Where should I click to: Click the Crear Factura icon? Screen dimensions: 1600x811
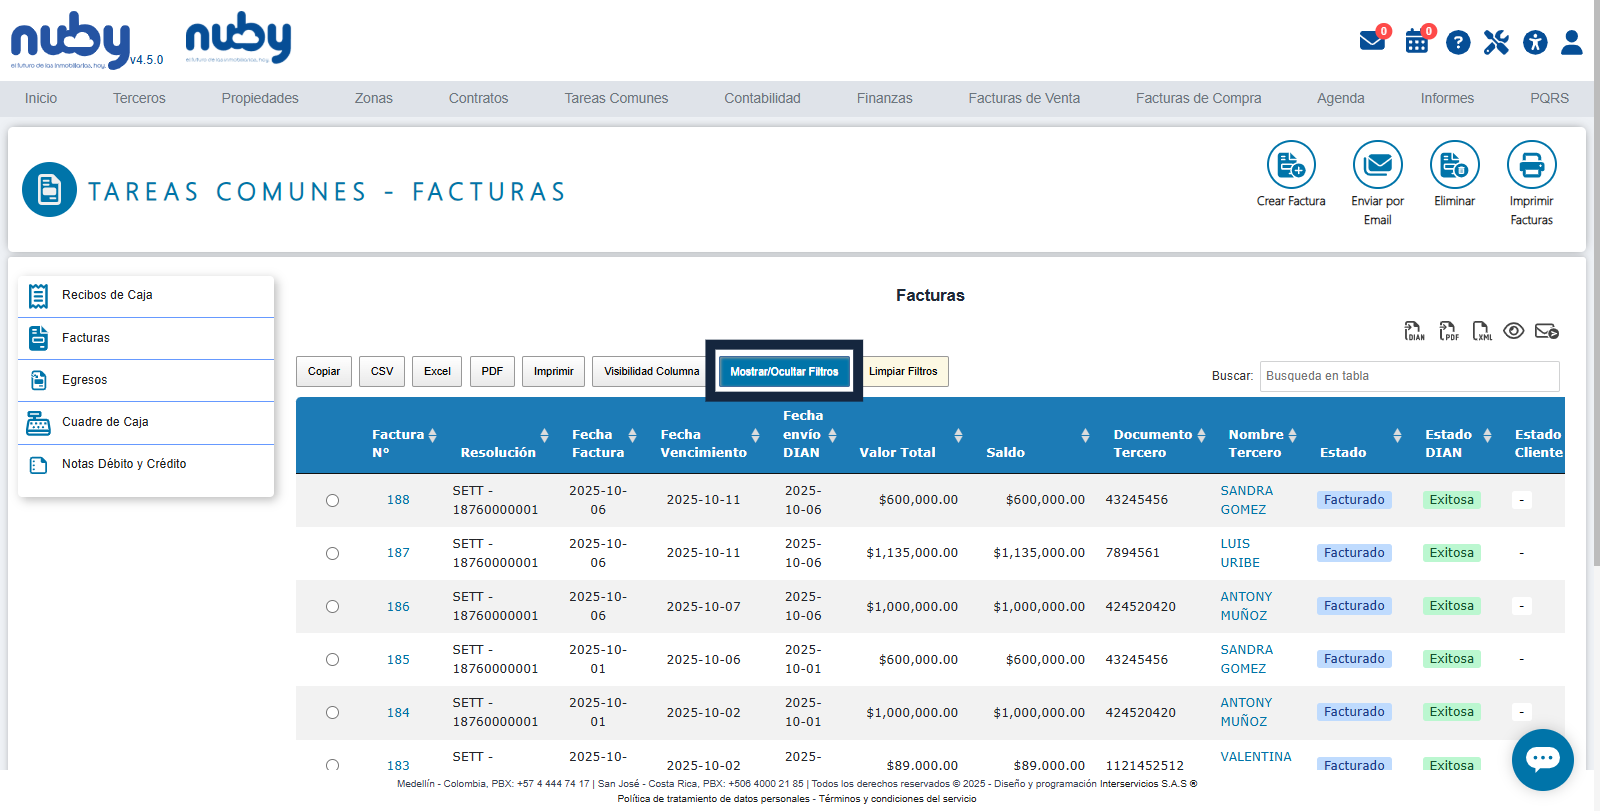click(x=1291, y=165)
